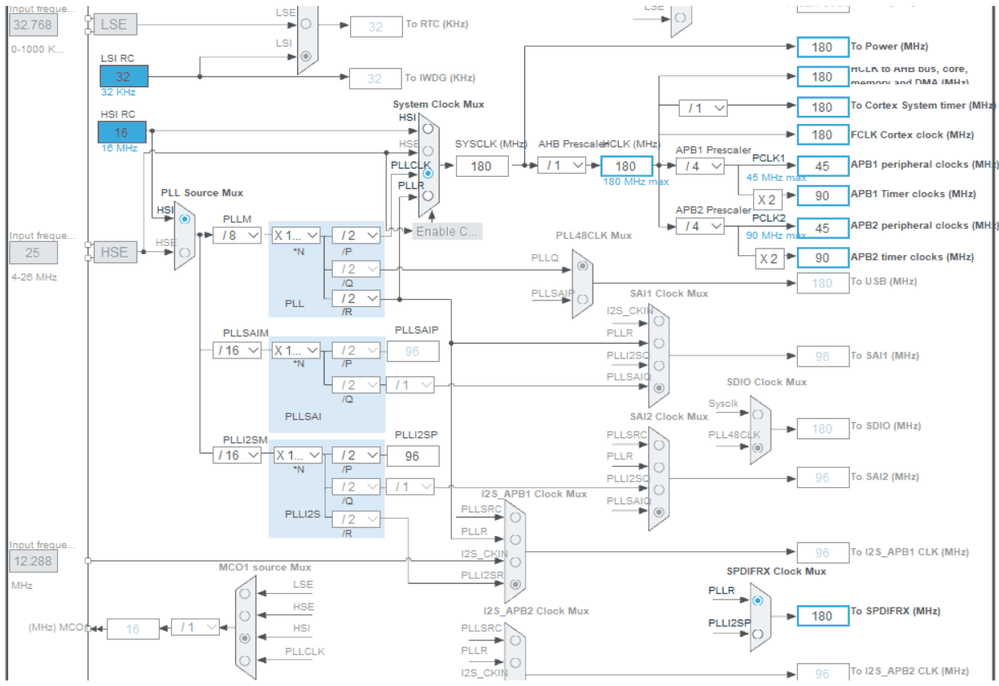This screenshot has height=686, width=999.
Task: Select PLL48CLK in SDIO Clock Mux
Action: 758,447
